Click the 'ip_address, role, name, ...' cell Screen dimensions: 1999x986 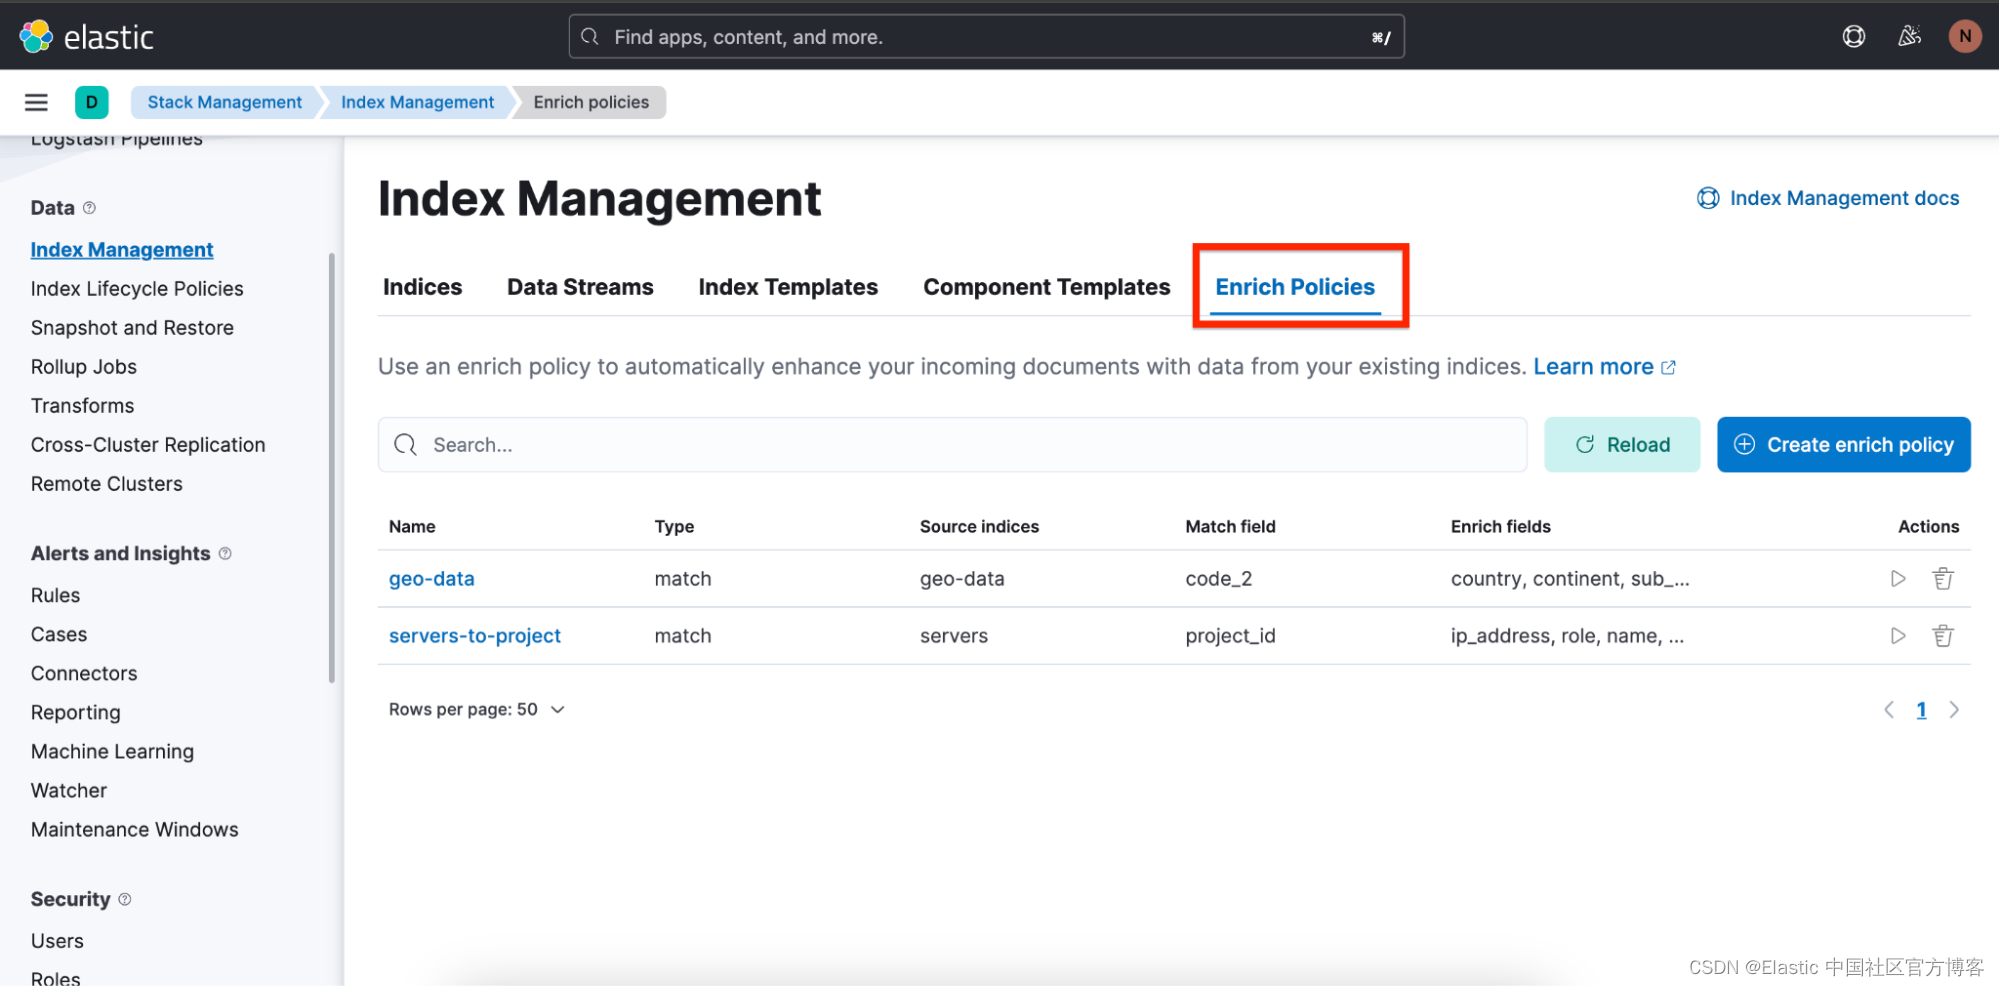(x=1567, y=636)
